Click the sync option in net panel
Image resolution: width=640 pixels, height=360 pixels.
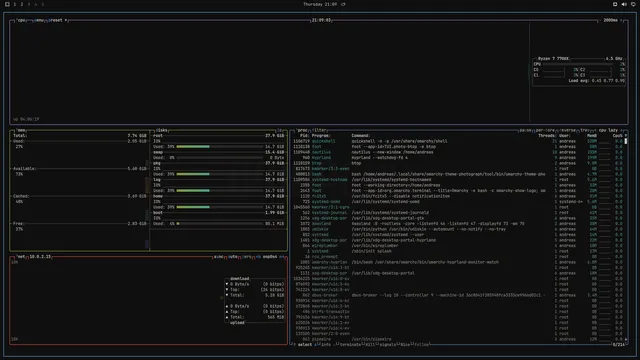pos(219,257)
